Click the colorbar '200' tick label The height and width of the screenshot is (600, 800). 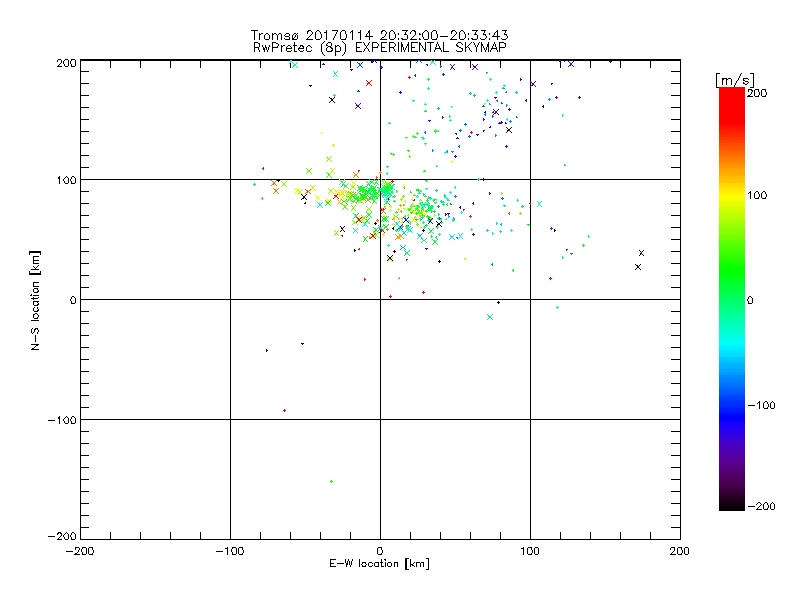pos(757,93)
